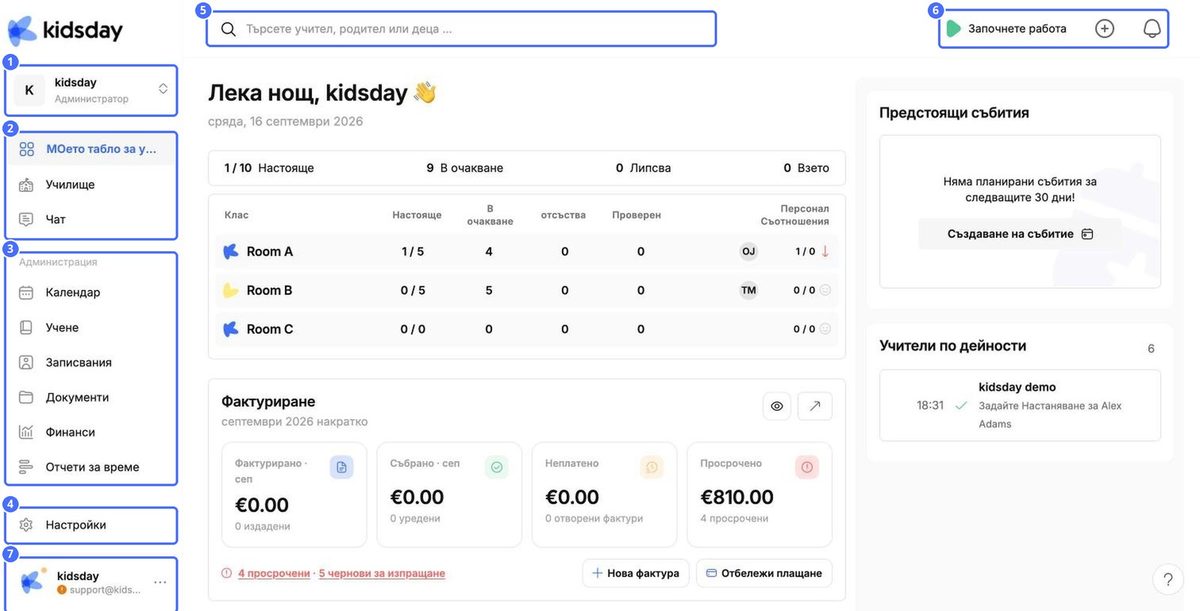
Task: Click the Клас column header
Action: tap(237, 215)
